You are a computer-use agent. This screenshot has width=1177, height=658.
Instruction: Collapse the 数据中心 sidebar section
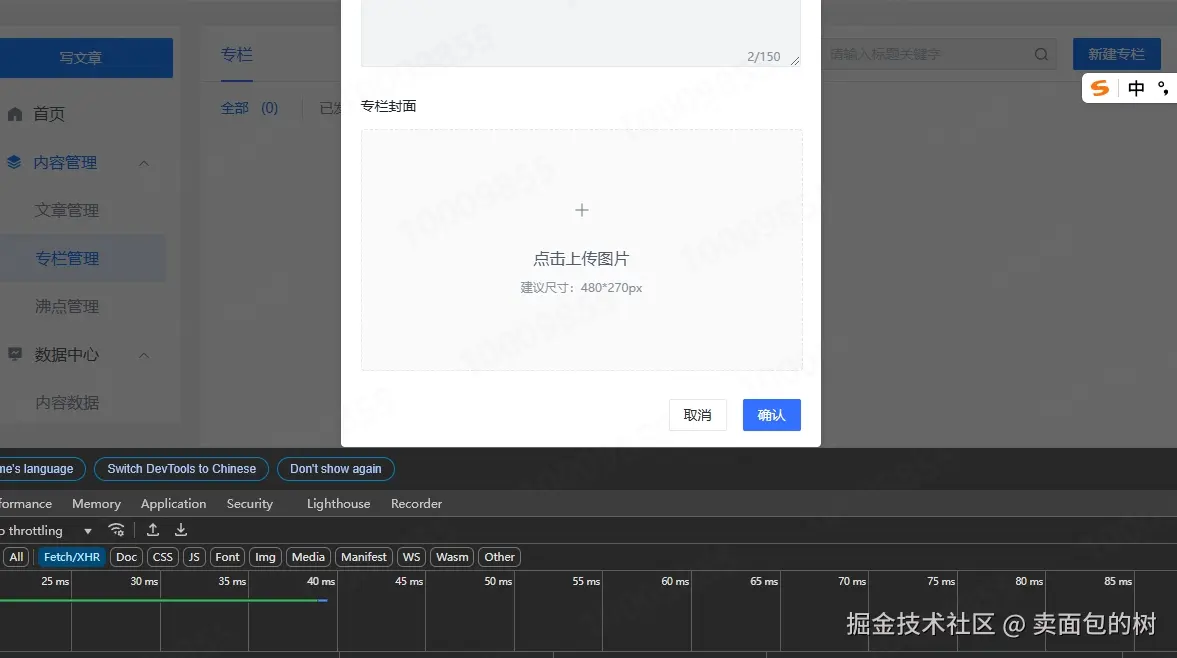coord(144,355)
